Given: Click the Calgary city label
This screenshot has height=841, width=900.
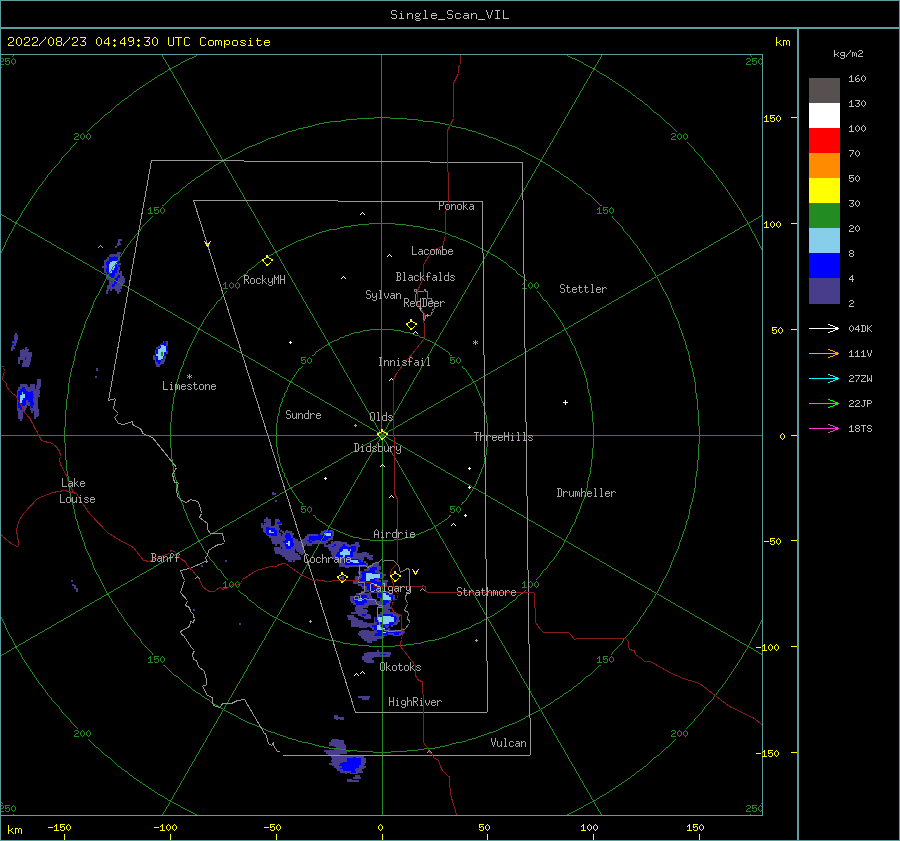Looking at the screenshot, I should (390, 588).
